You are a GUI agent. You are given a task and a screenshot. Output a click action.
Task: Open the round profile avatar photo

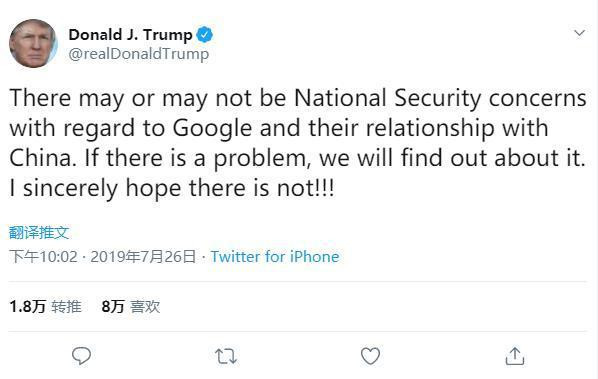tap(33, 43)
